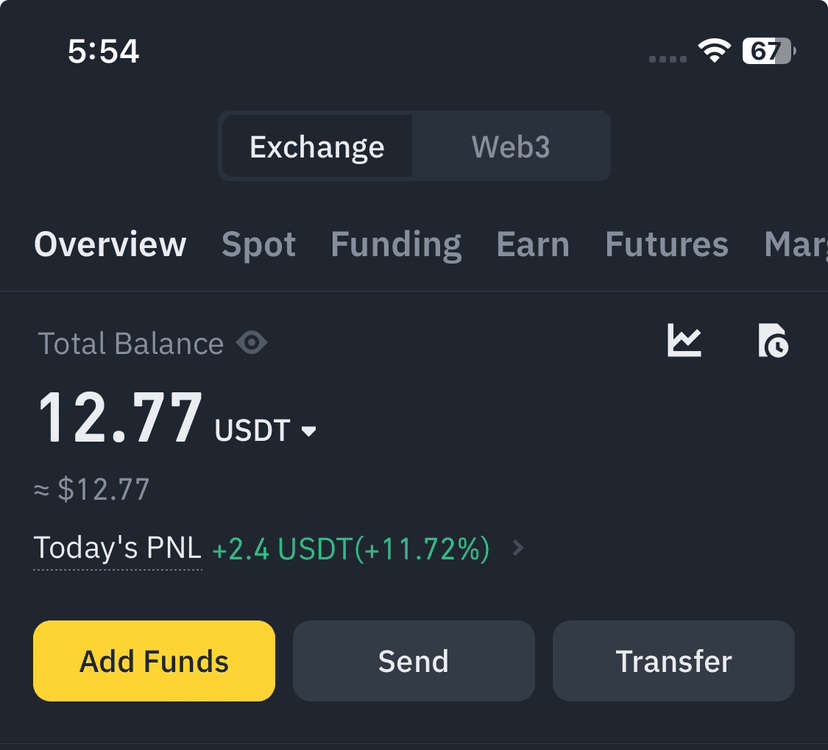Open the transaction history document icon
828x750 pixels.
[x=772, y=341]
